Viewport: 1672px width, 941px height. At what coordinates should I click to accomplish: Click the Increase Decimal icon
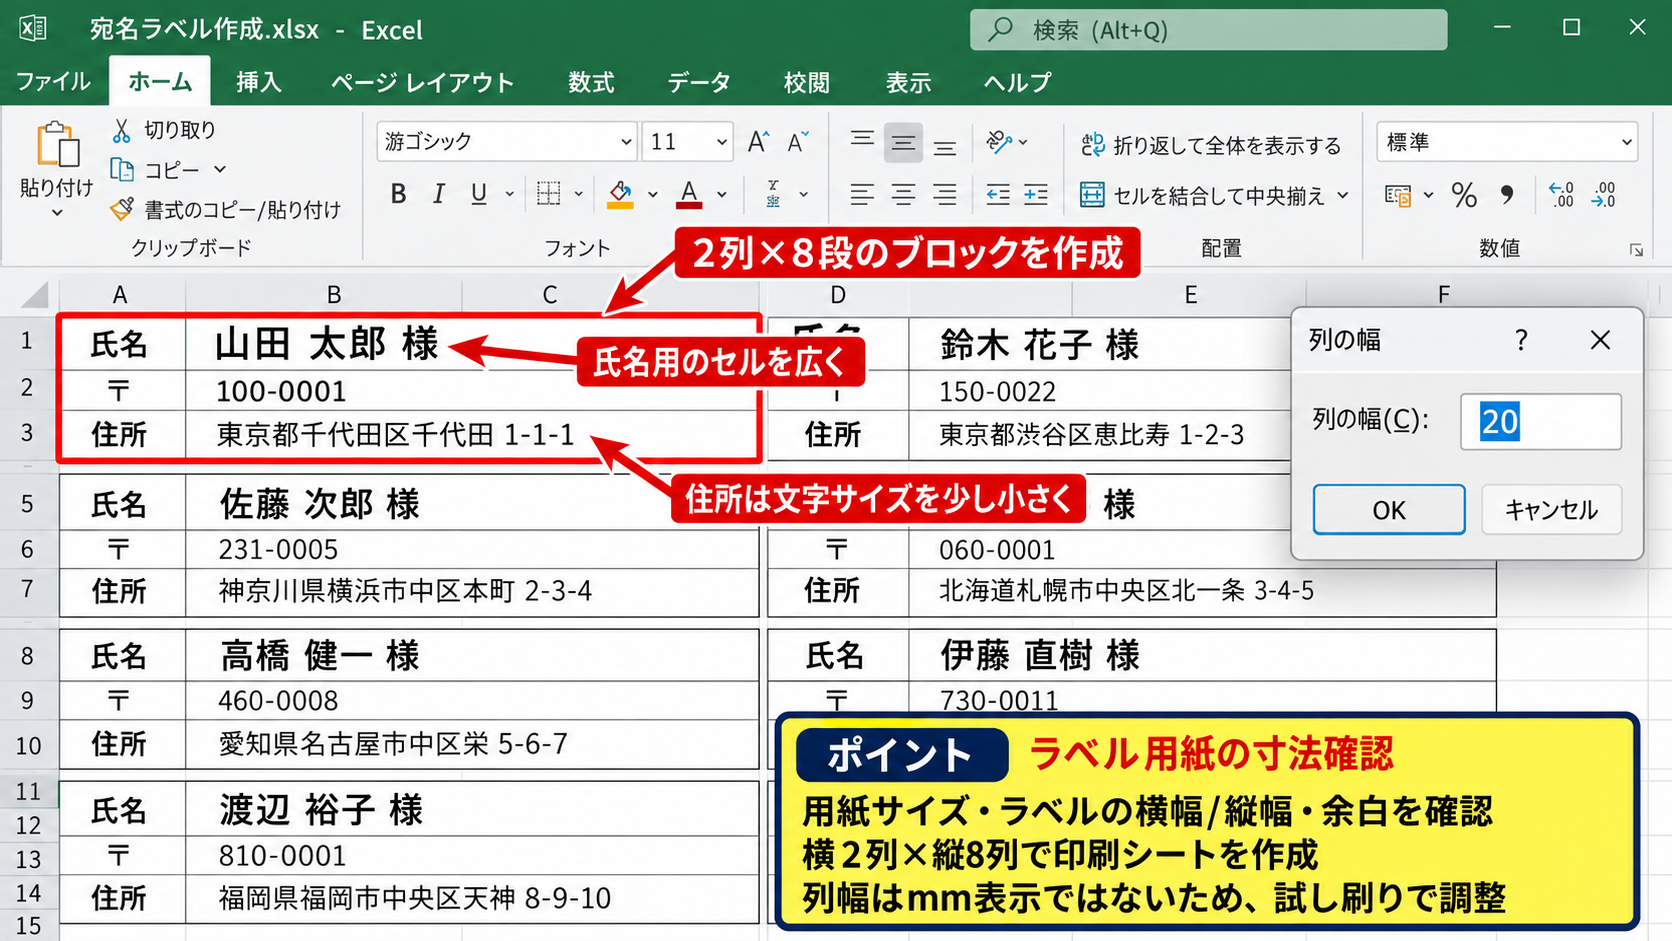[x=1561, y=194]
